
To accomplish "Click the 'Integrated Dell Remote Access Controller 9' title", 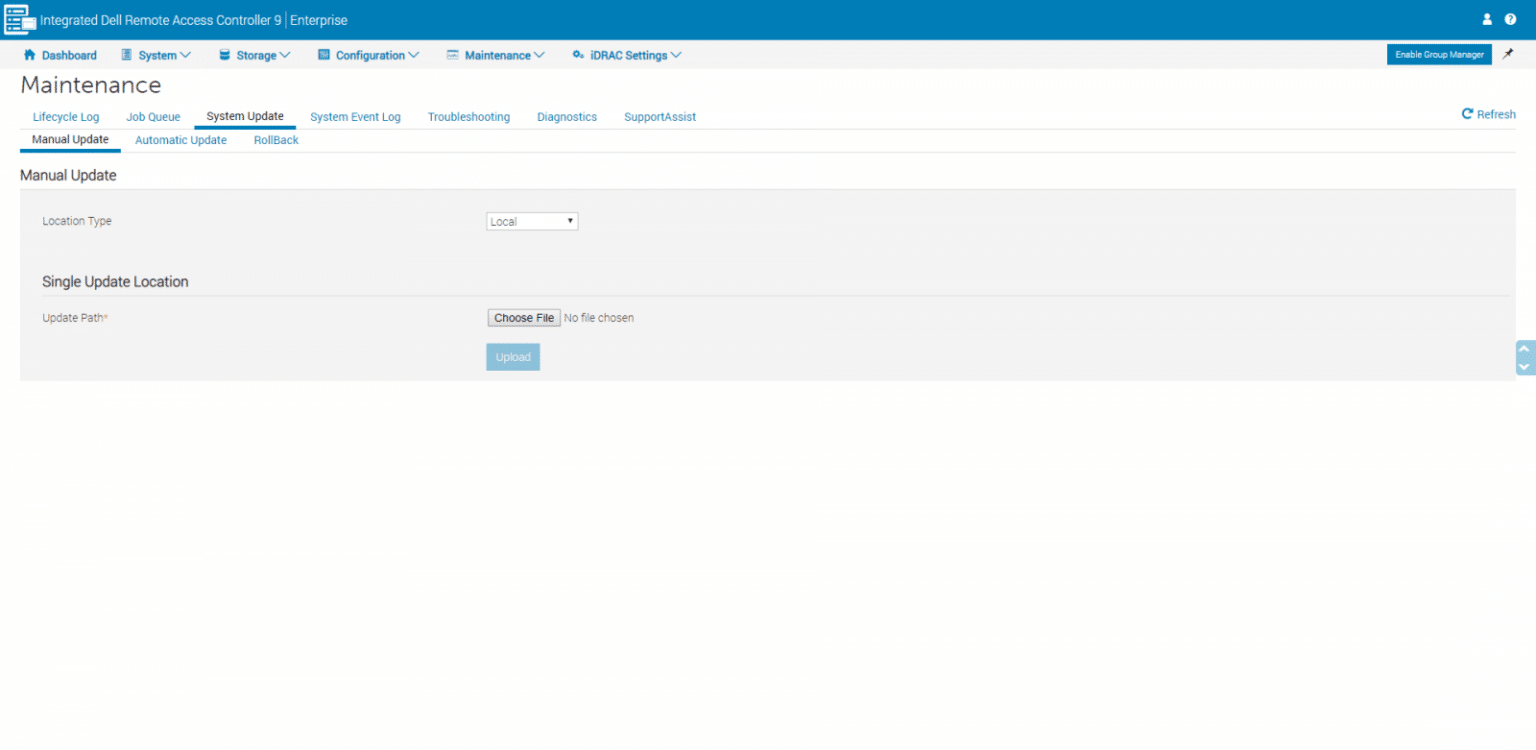I will (x=161, y=20).
